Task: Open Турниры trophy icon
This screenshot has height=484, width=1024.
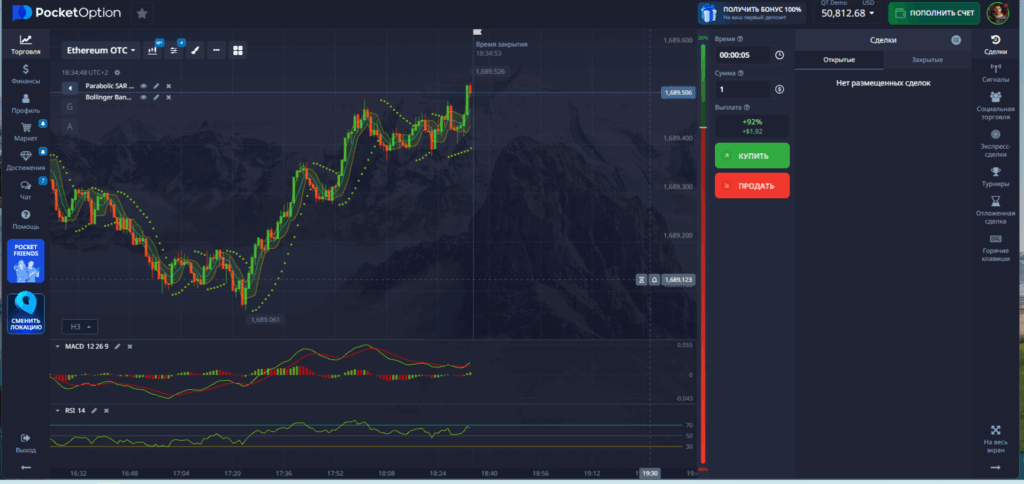Action: (x=995, y=177)
